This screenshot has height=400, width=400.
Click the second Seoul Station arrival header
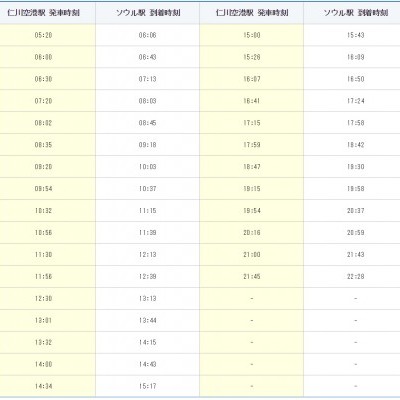[x=355, y=13]
